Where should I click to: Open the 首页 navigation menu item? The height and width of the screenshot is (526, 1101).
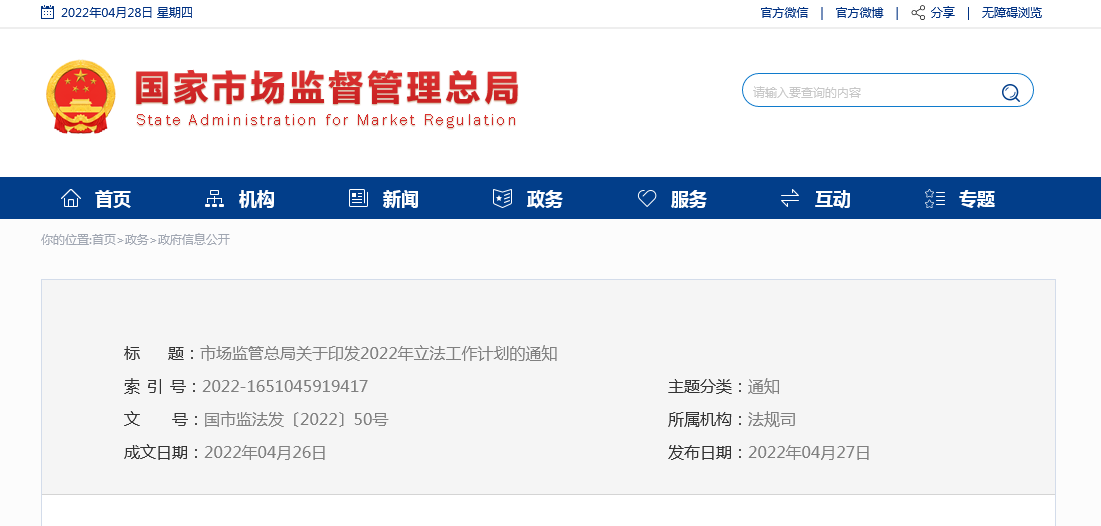pyautogui.click(x=112, y=199)
